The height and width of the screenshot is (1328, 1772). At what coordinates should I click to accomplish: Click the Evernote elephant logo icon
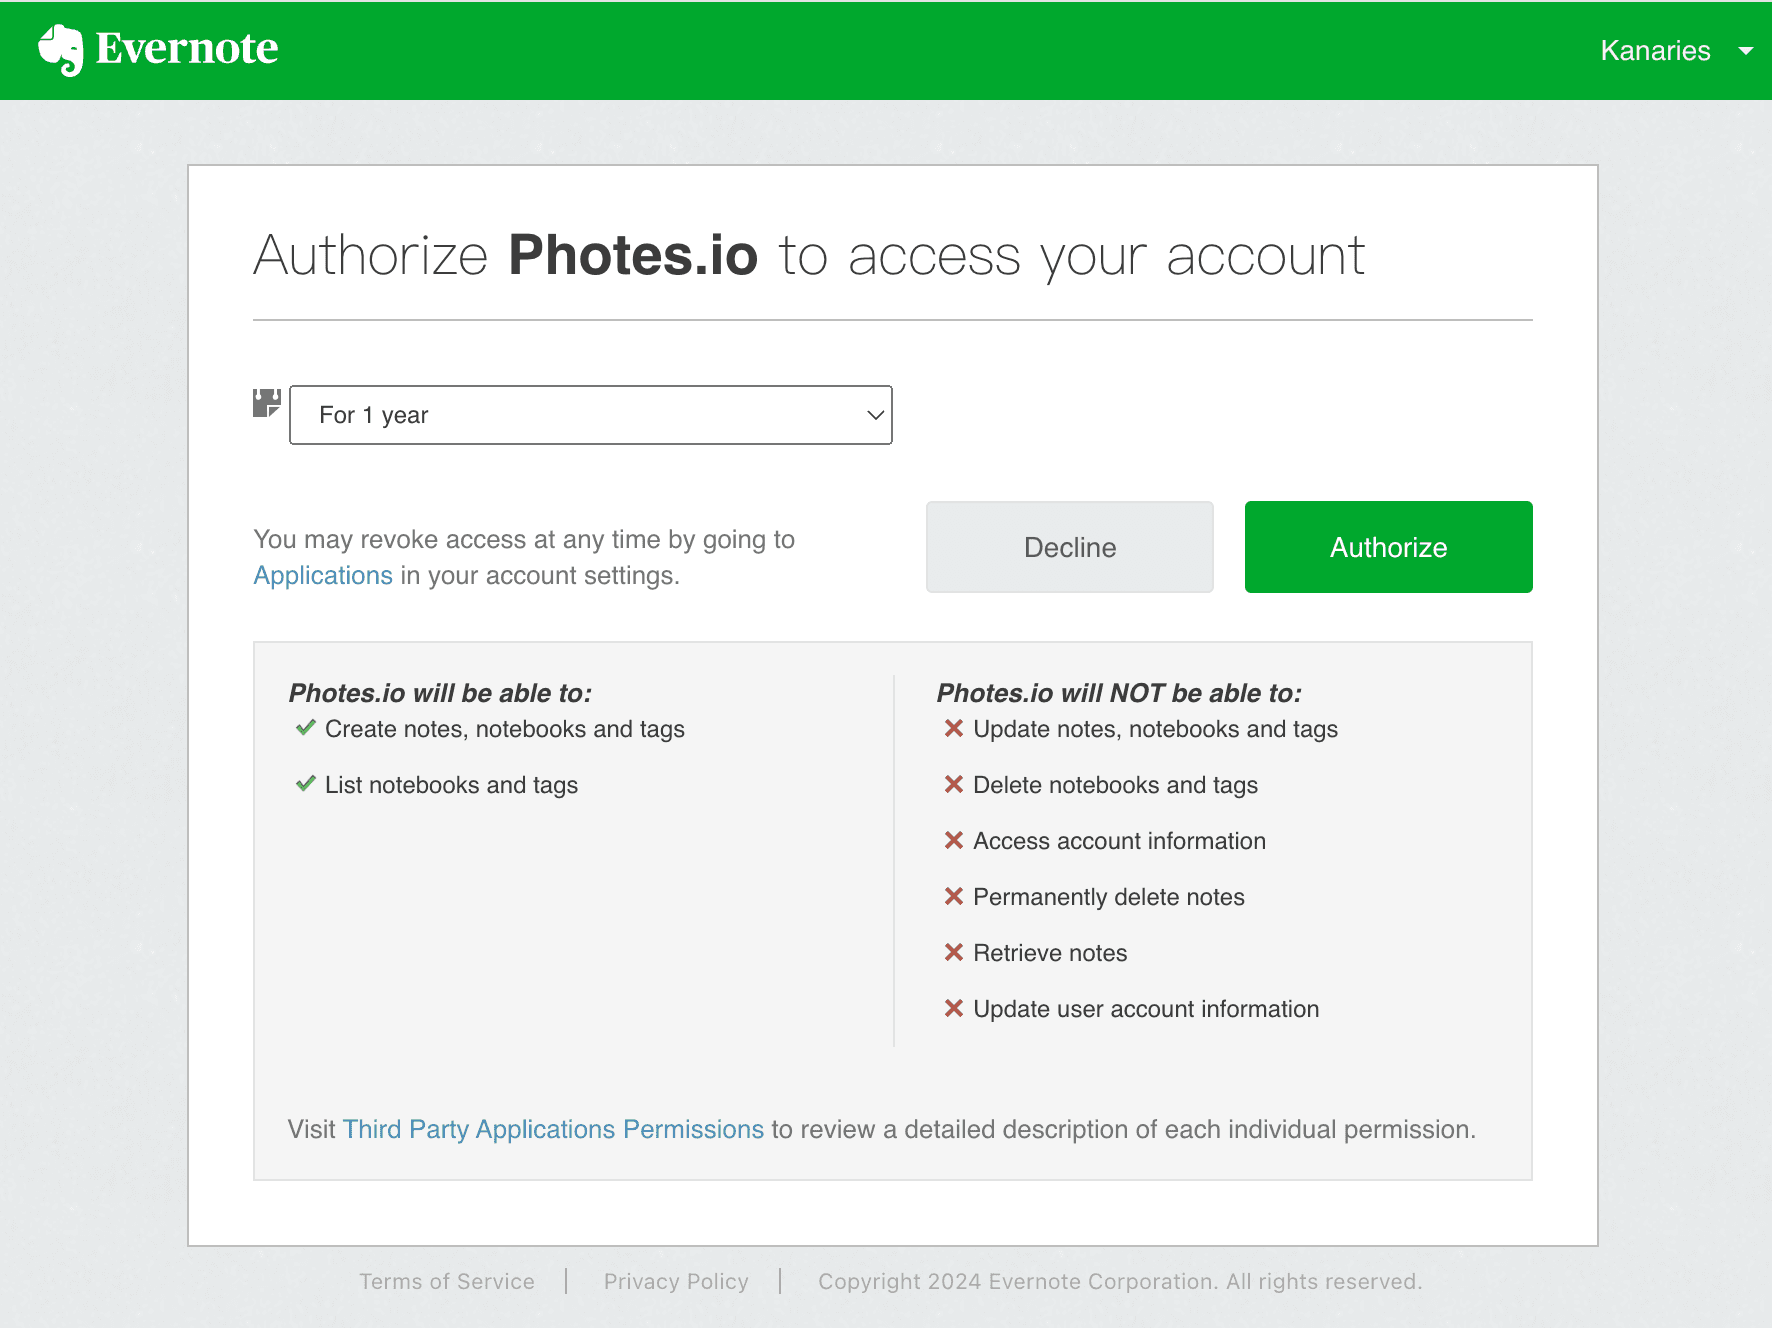tap(62, 50)
